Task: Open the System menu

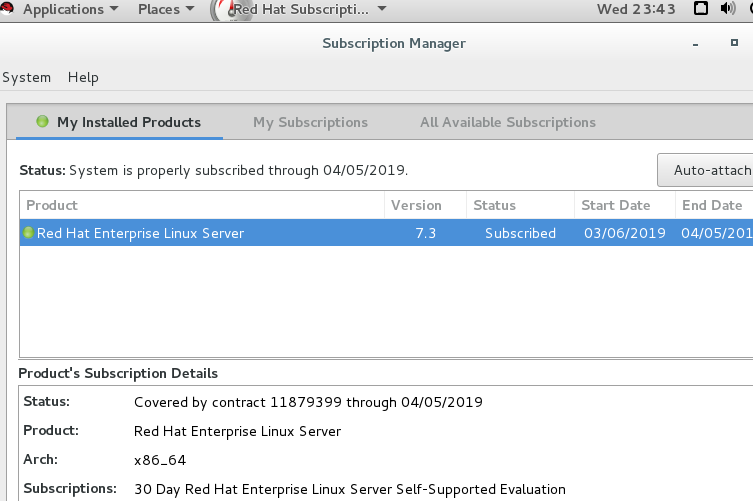Action: (26, 77)
